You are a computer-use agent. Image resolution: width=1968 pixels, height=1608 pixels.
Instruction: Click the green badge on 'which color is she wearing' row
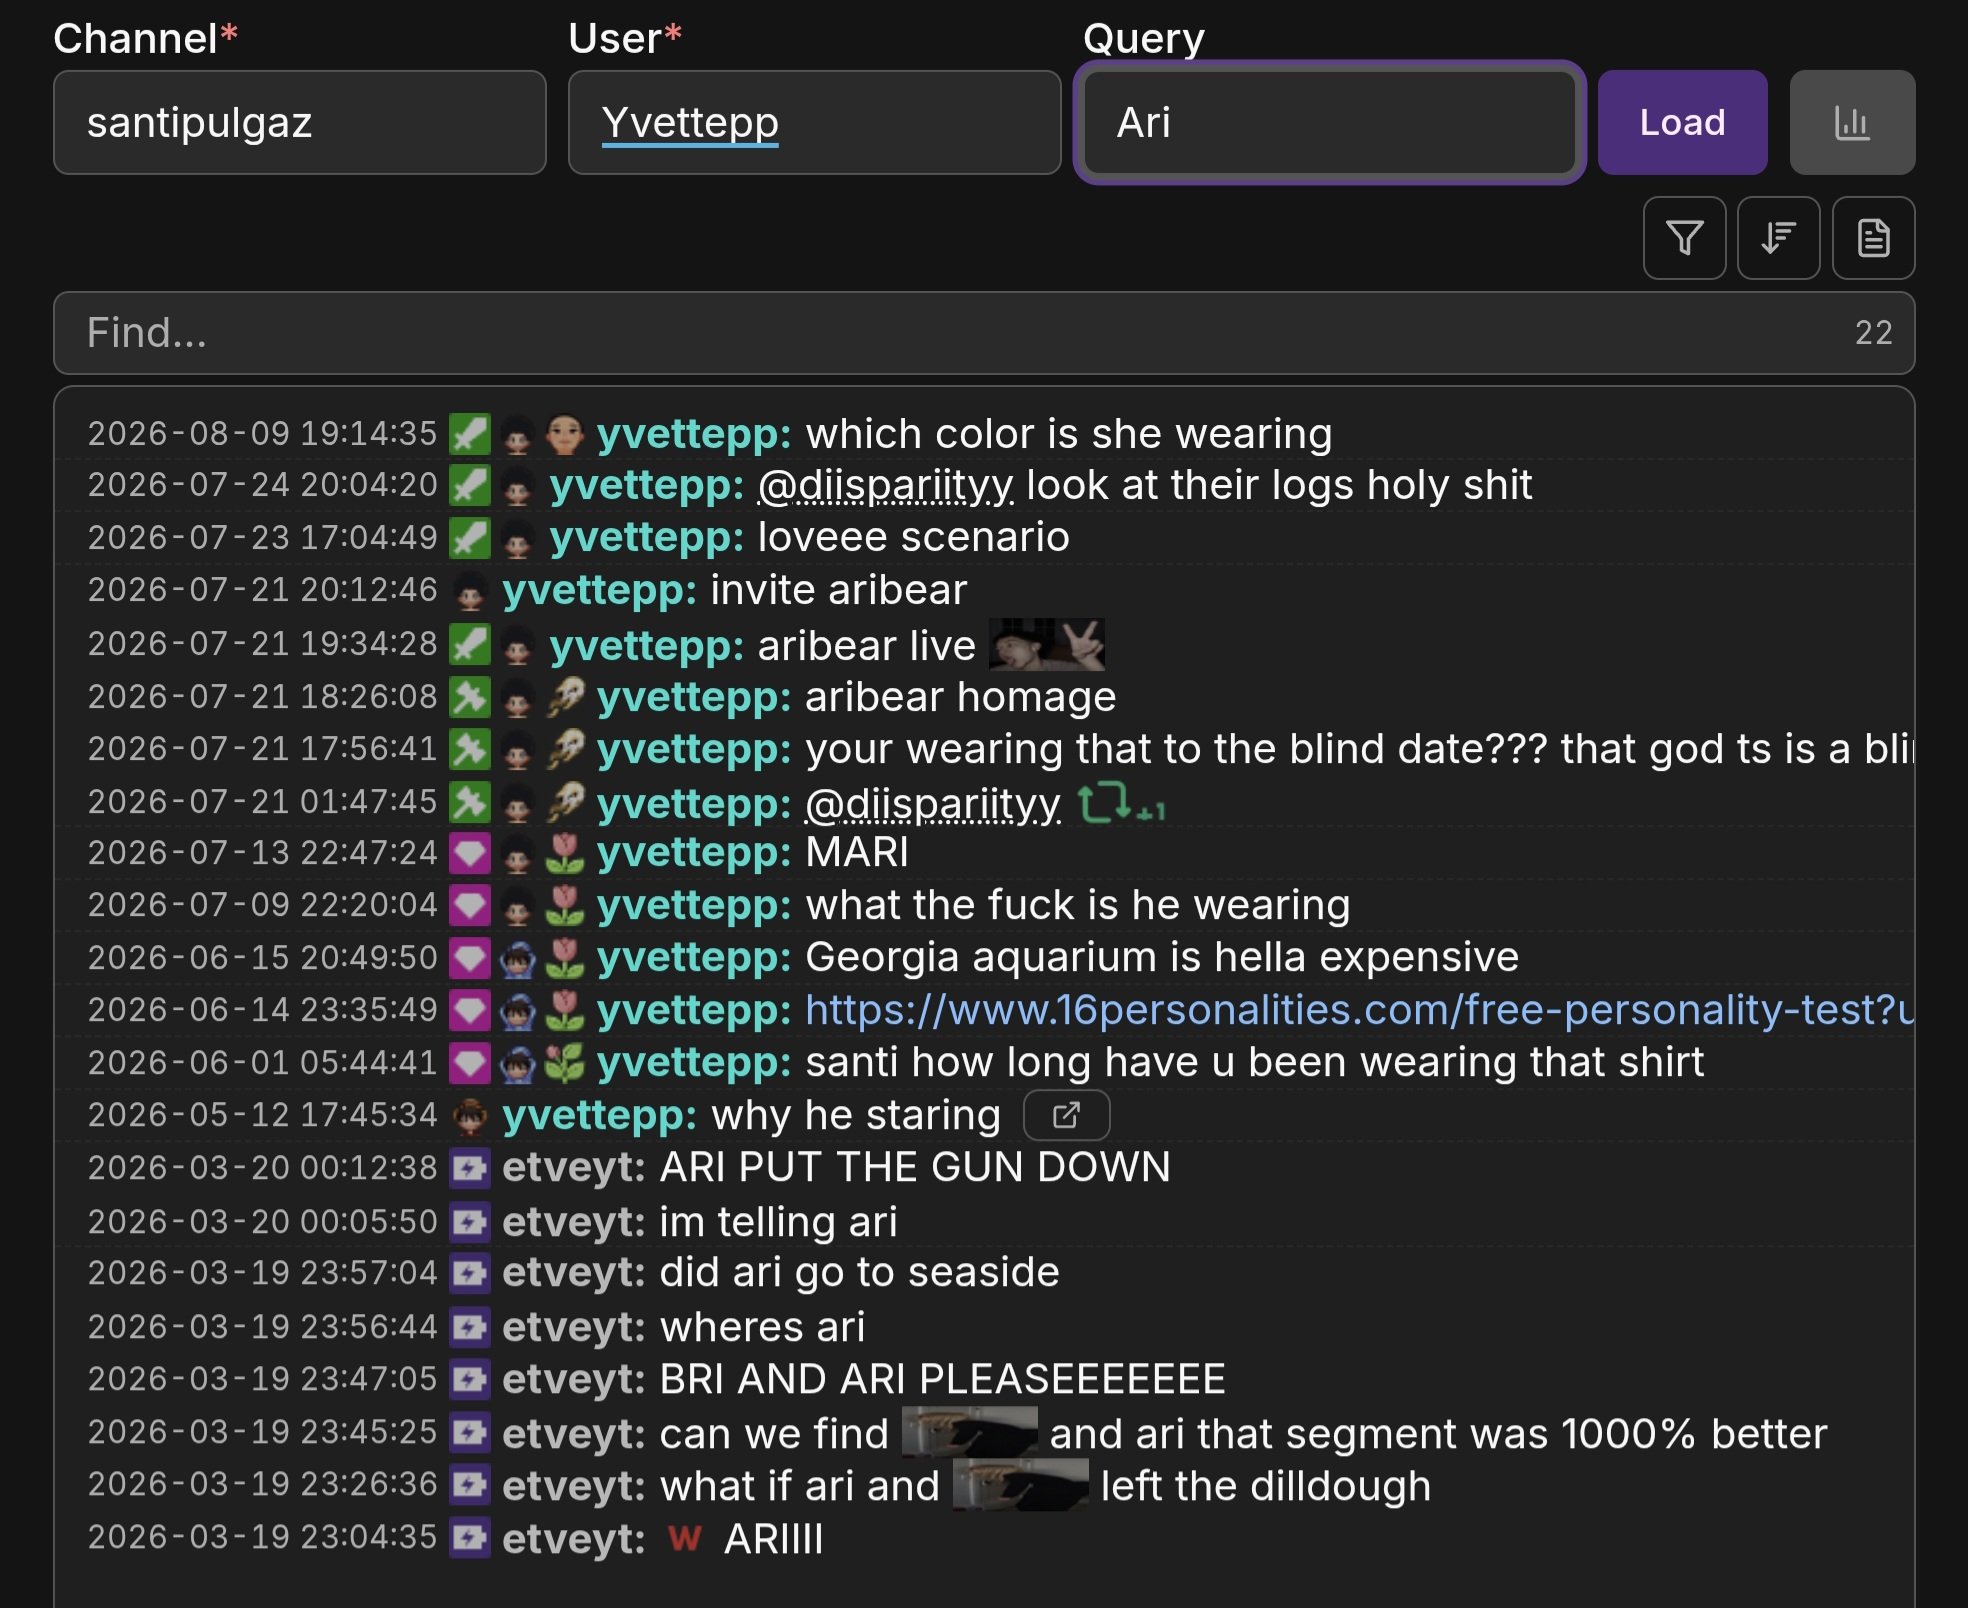[469, 434]
